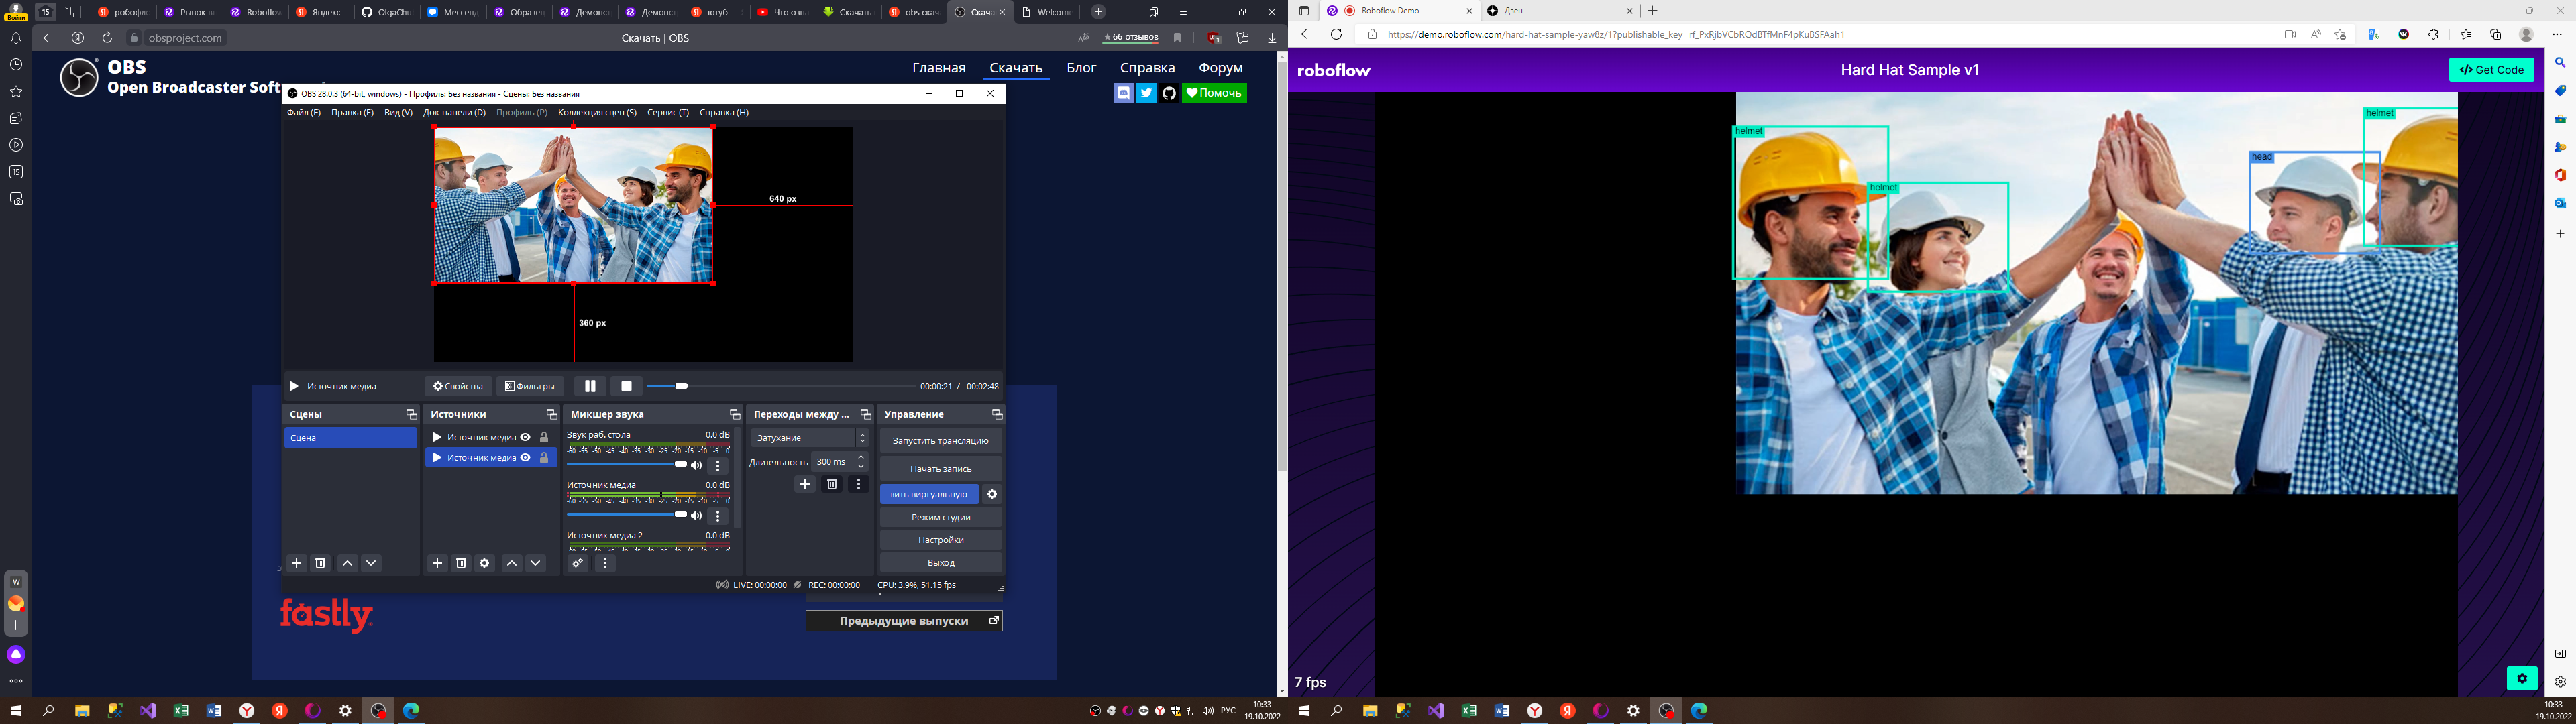This screenshot has width=2576, height=724.
Task: Open the Затухание transition dropdown
Action: (x=810, y=438)
